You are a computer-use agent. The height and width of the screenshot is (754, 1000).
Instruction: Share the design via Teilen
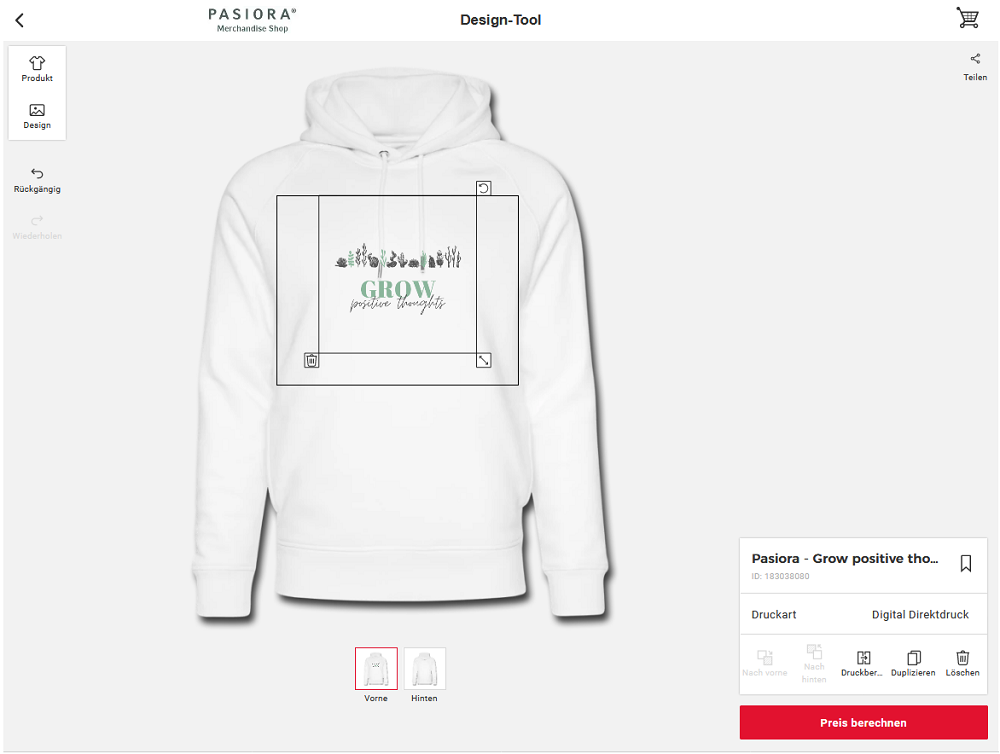coord(974,67)
